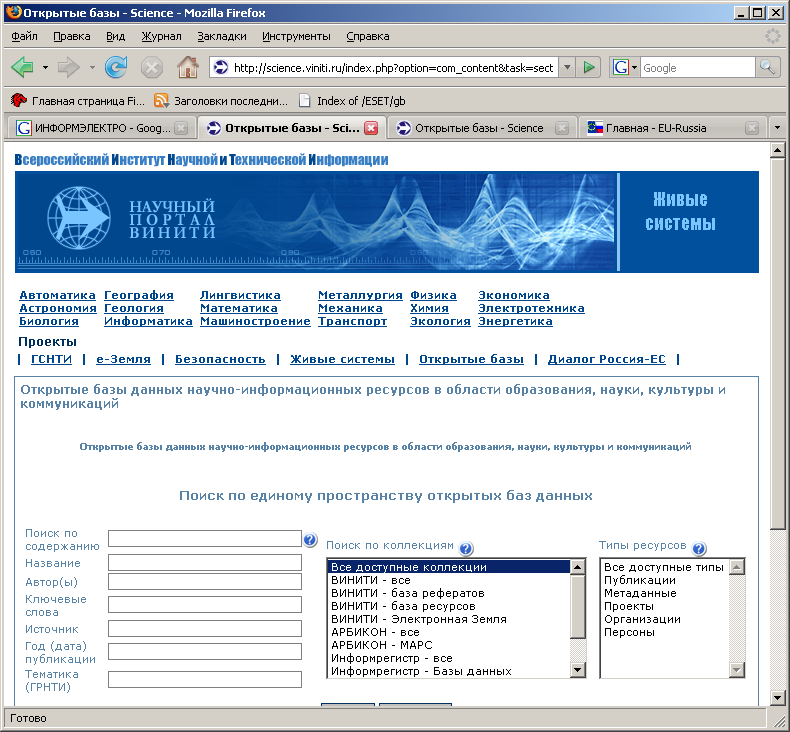Focus the 'Автор(ы)' input field
The width and height of the screenshot is (790, 732).
[x=205, y=581]
